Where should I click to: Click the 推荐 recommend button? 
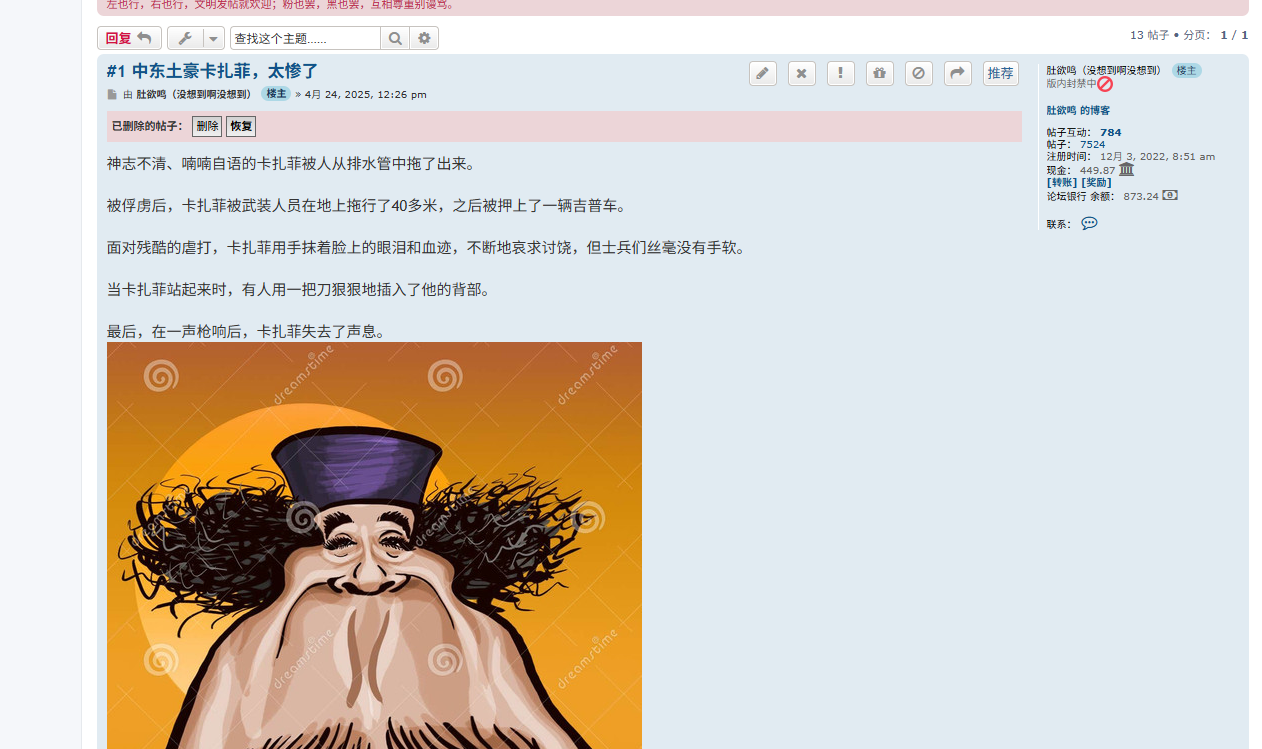(x=1001, y=73)
